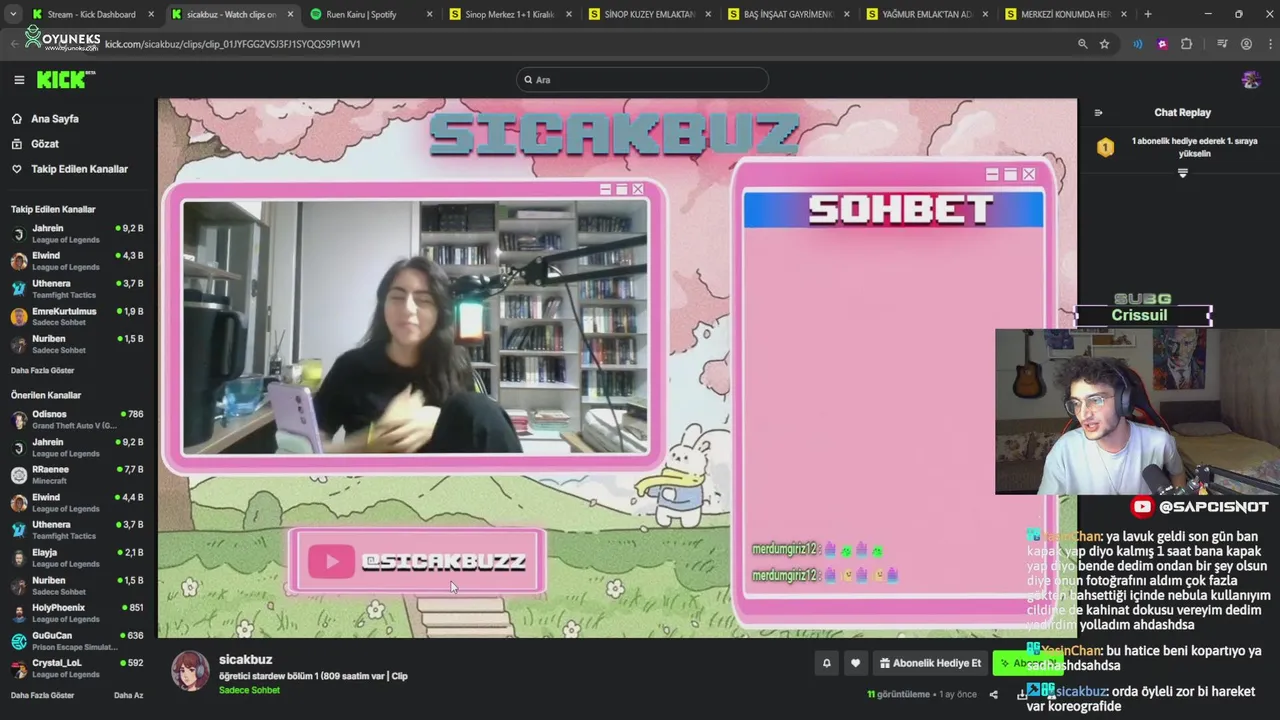Expand Daha Fazla Göster under Takip Edilen Kanallar

(x=42, y=370)
